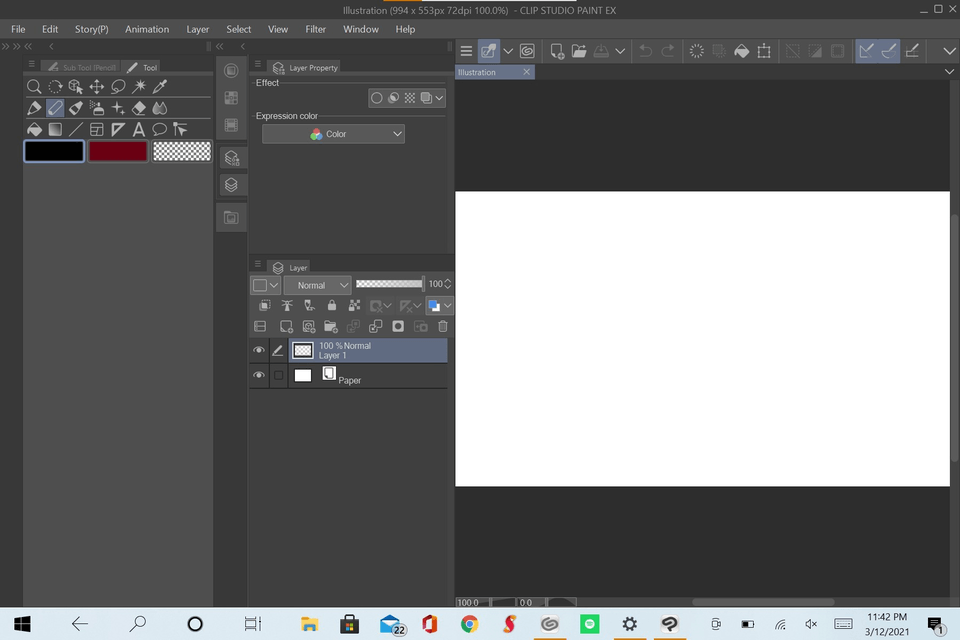Select the Lasso selection tool

coord(118,86)
